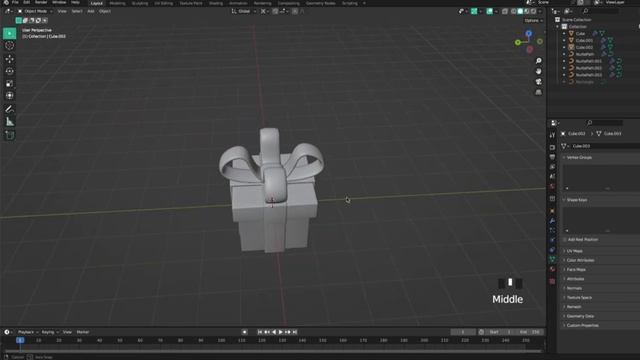
Task: Open the Tool properties tab
Action: click(x=552, y=135)
